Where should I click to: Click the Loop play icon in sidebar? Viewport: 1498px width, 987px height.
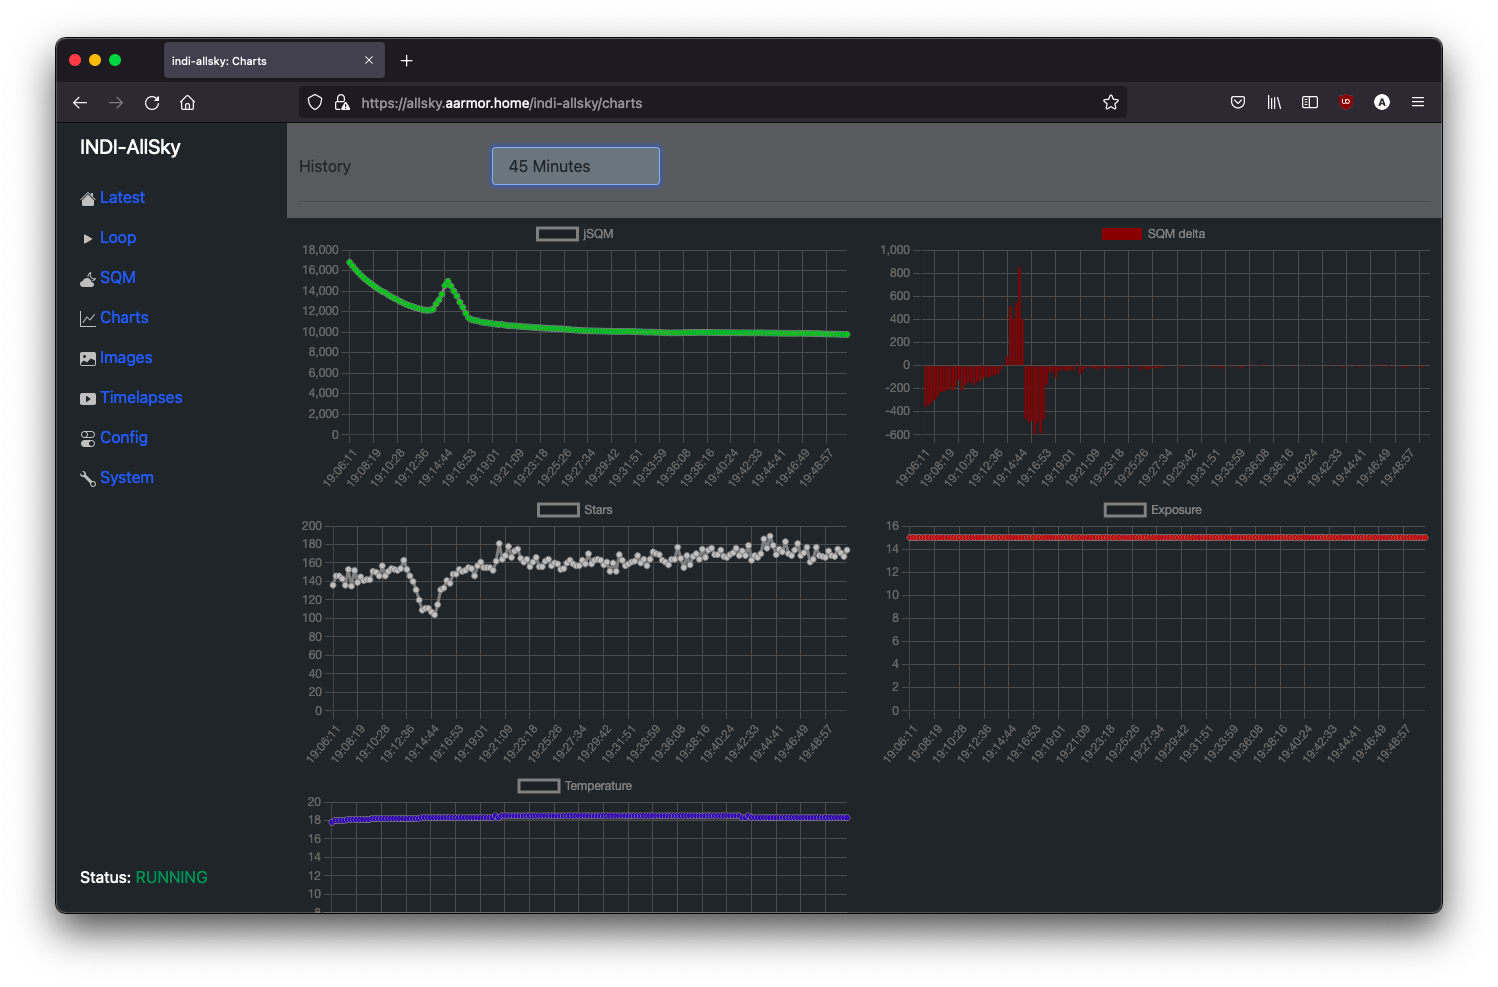tap(88, 239)
